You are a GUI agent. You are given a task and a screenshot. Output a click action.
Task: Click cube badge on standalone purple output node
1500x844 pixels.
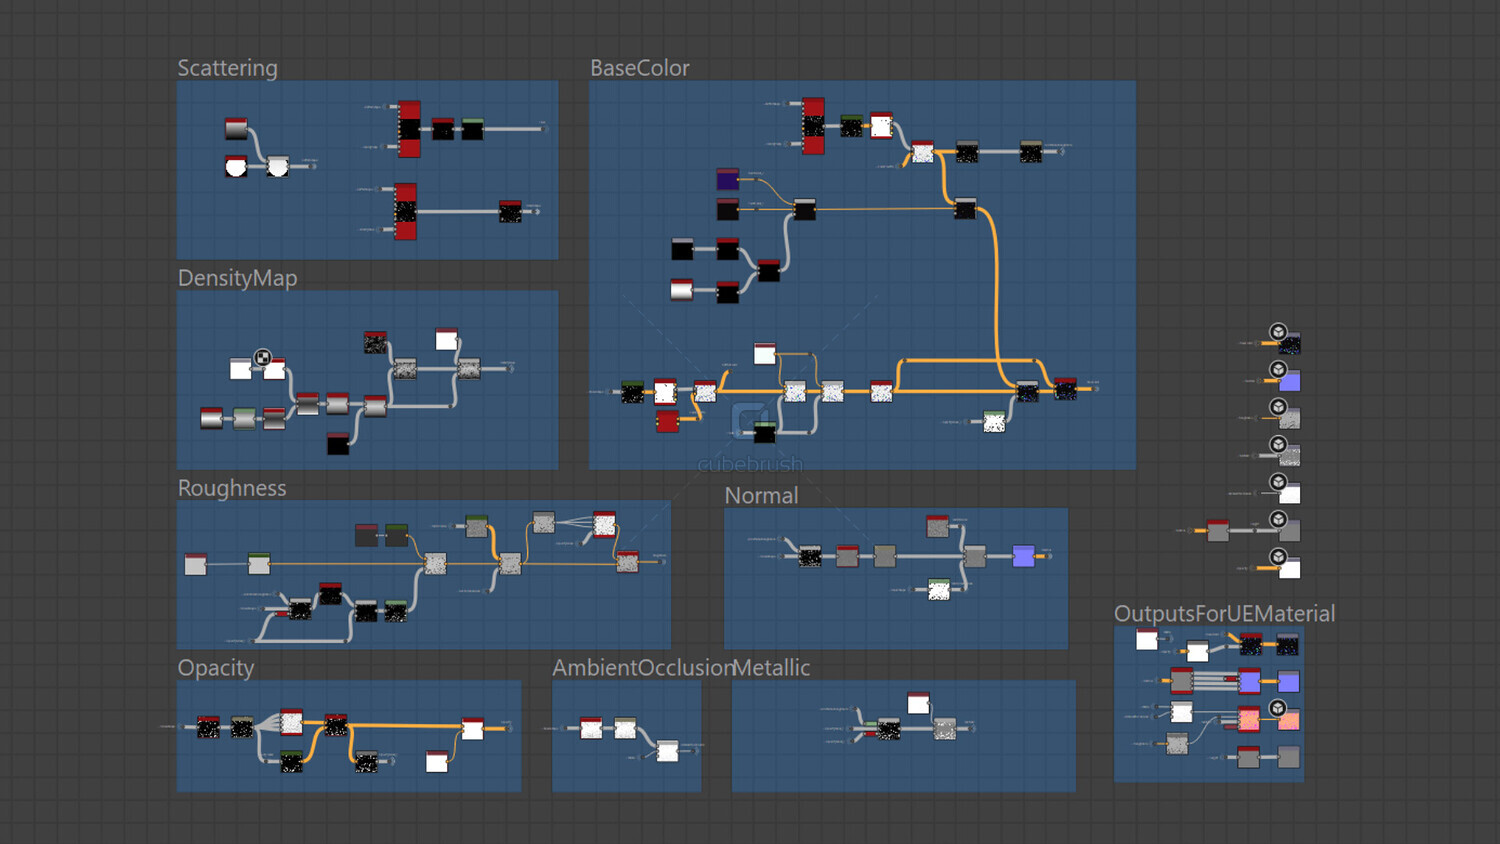1278,370
